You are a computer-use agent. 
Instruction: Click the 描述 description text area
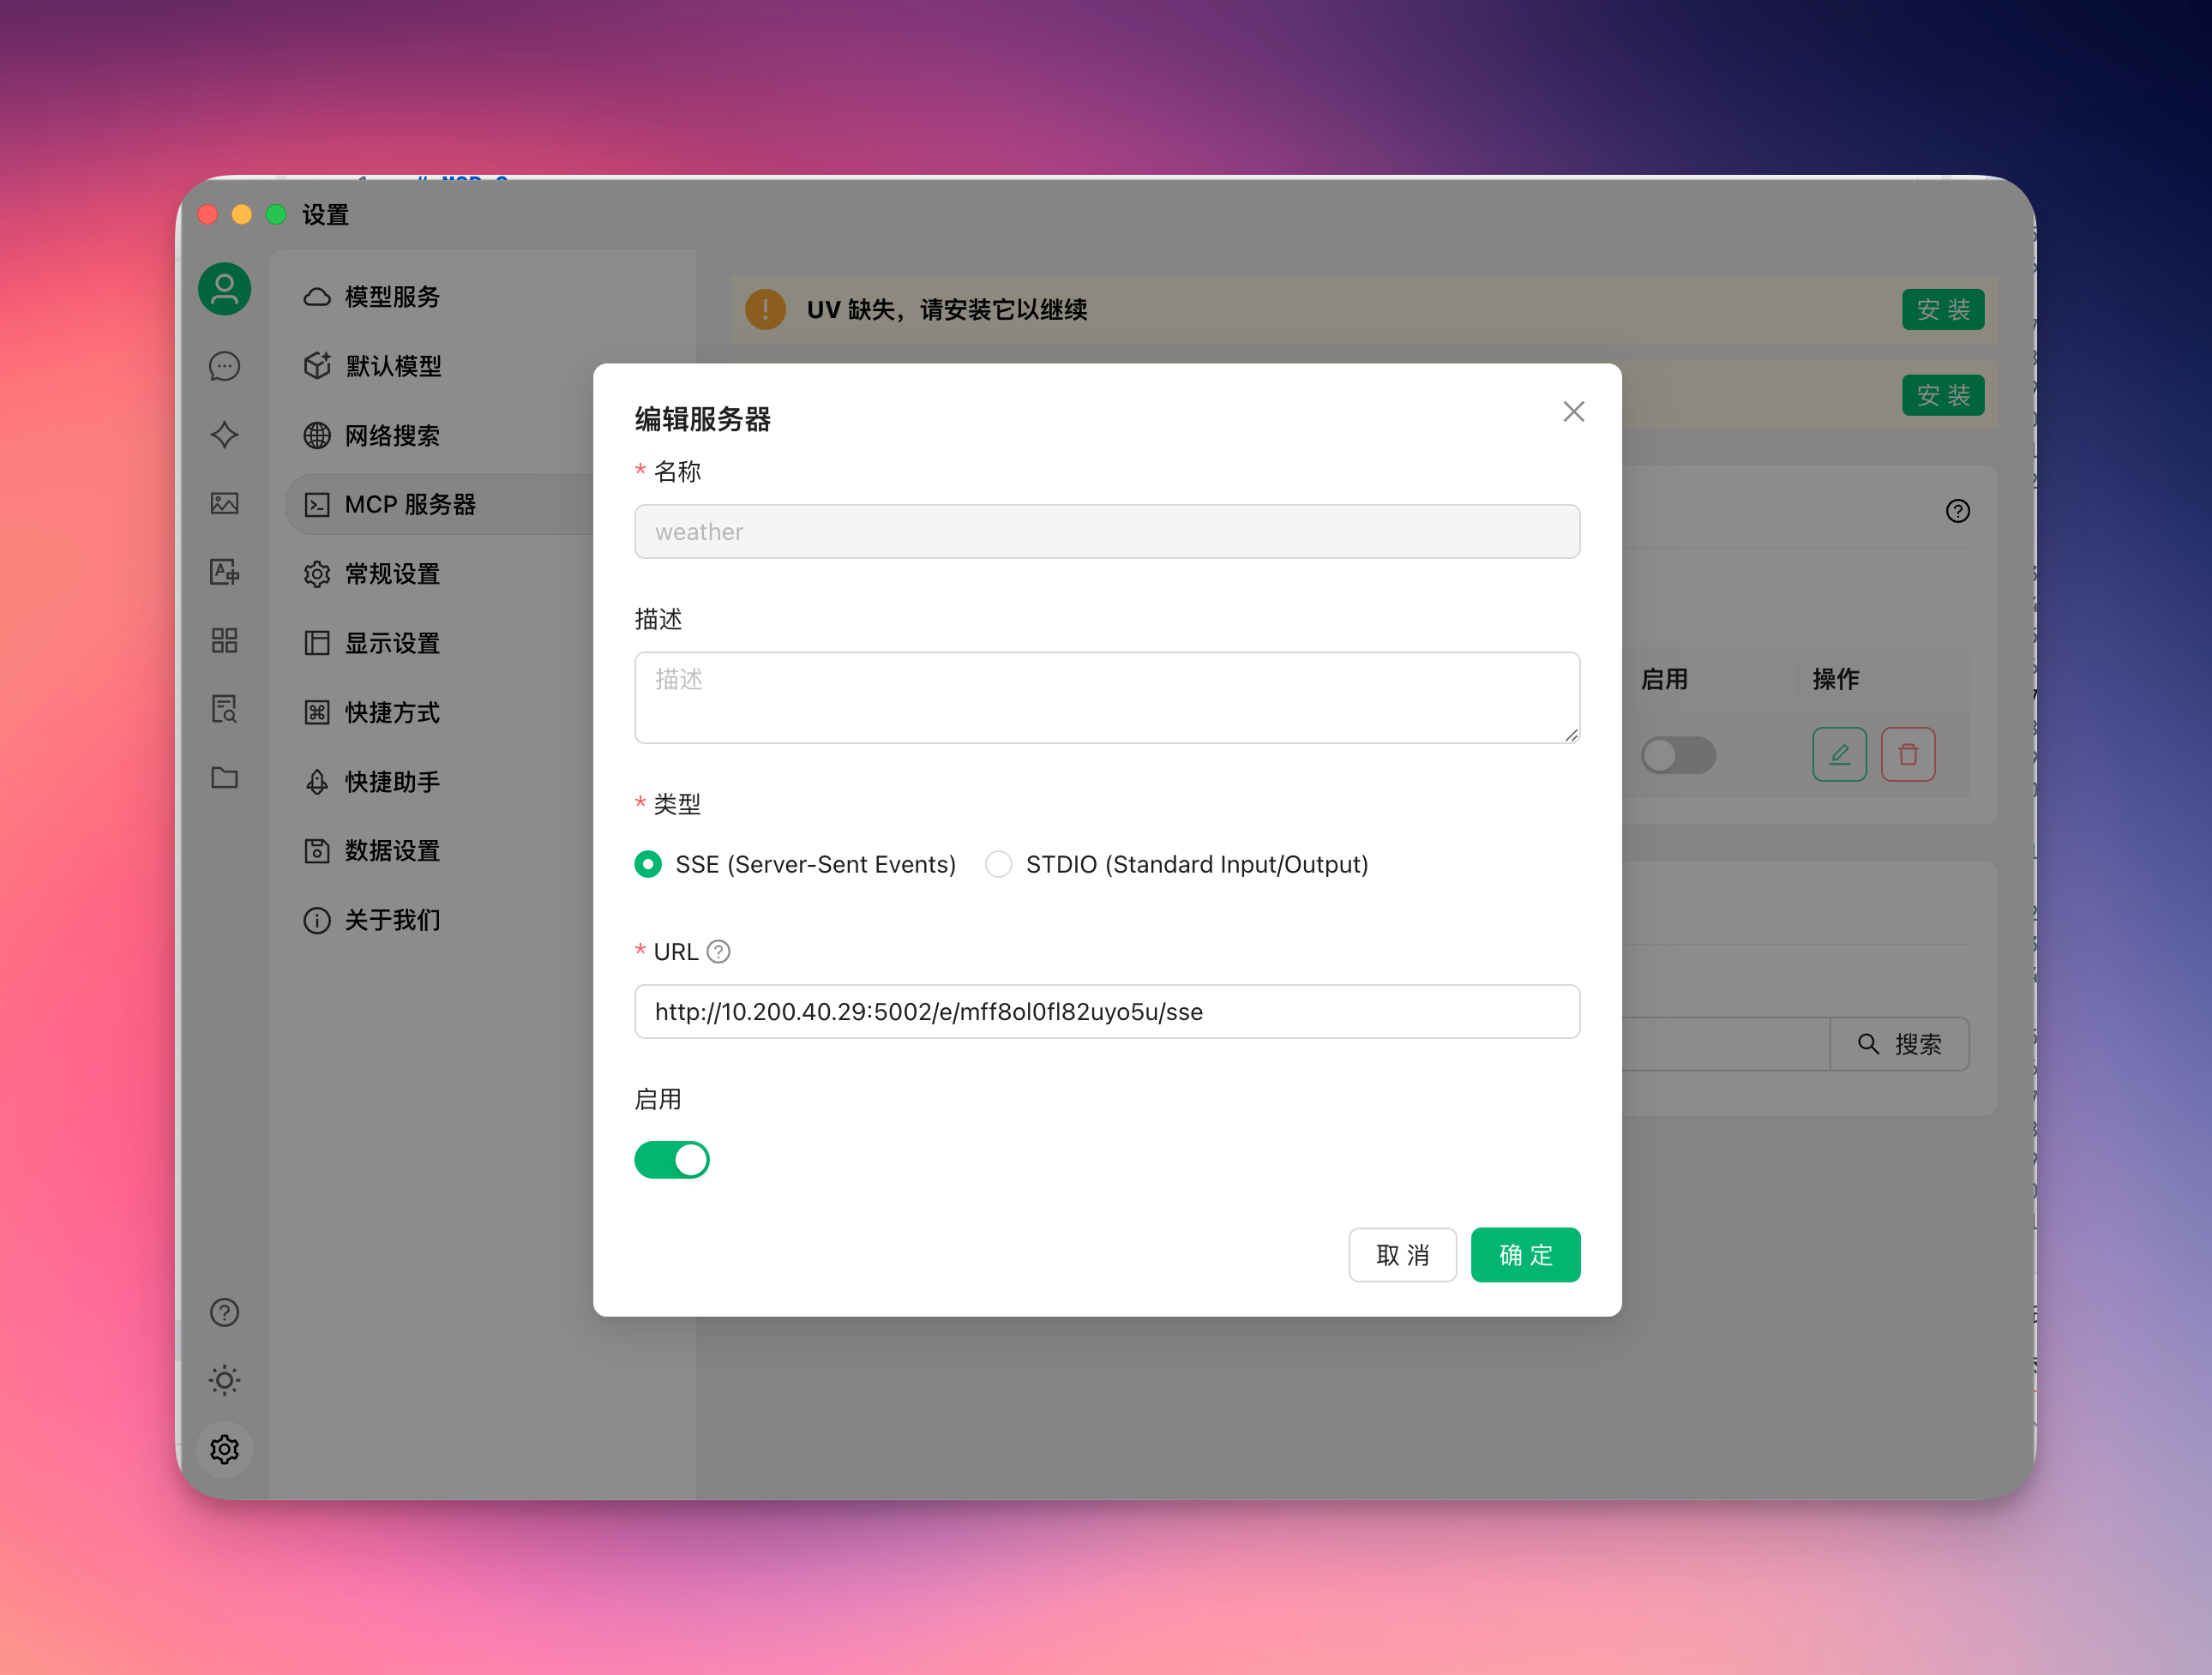1107,698
